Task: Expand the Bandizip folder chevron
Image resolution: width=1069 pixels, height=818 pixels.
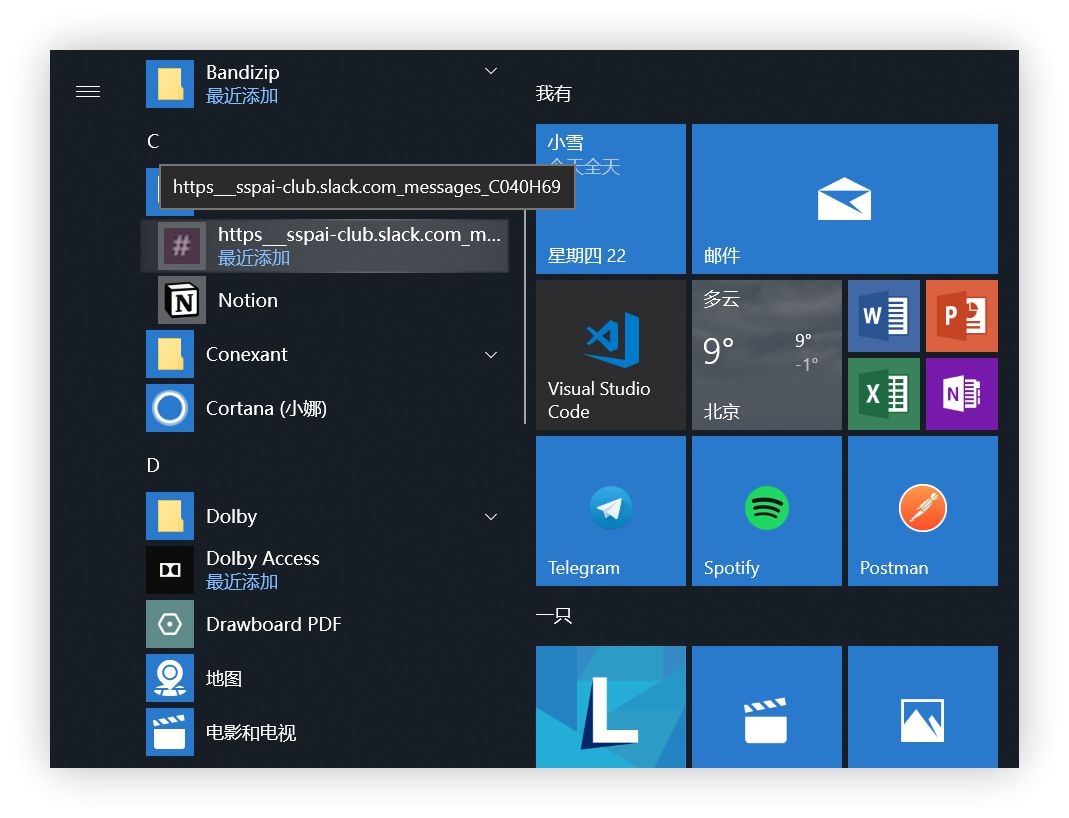Action: pos(491,71)
